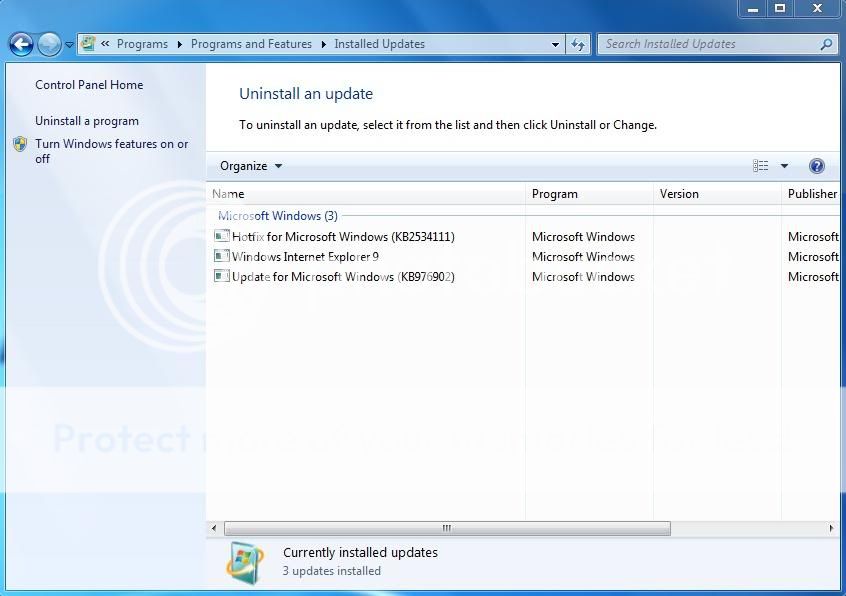Open the Control Panel Home link
Screen dimensions: 846x596
[x=89, y=85]
